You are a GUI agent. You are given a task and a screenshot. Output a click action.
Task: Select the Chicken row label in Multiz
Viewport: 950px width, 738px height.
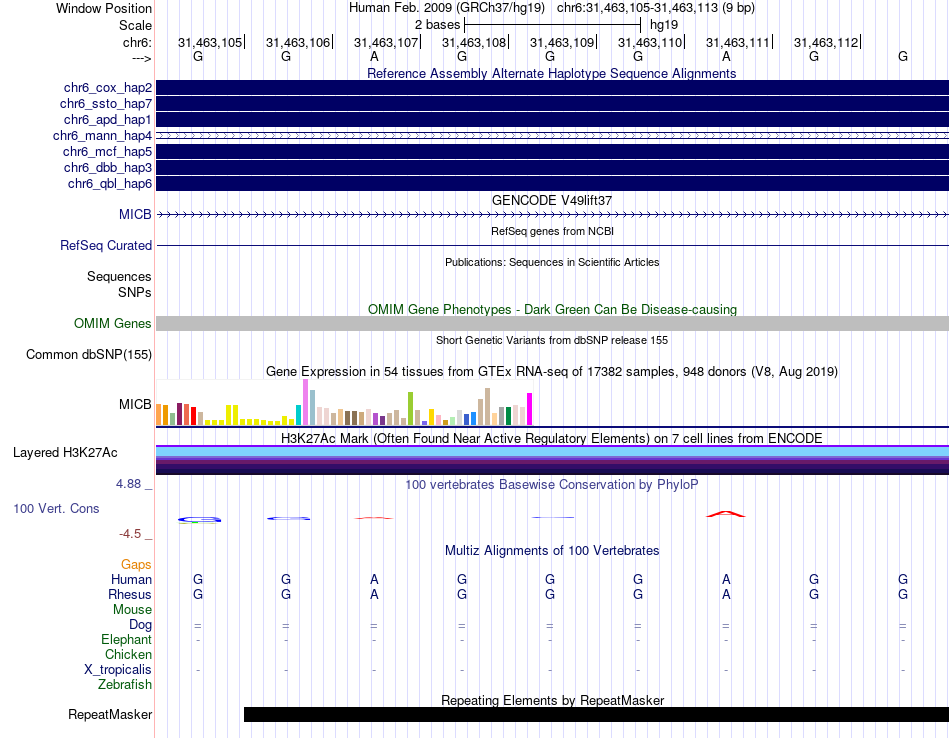click(128, 655)
